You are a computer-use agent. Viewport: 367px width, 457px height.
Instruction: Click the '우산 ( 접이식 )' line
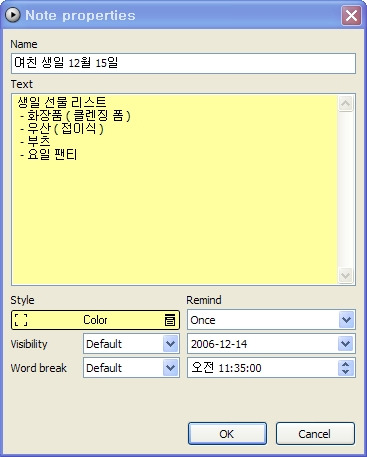tap(62, 129)
